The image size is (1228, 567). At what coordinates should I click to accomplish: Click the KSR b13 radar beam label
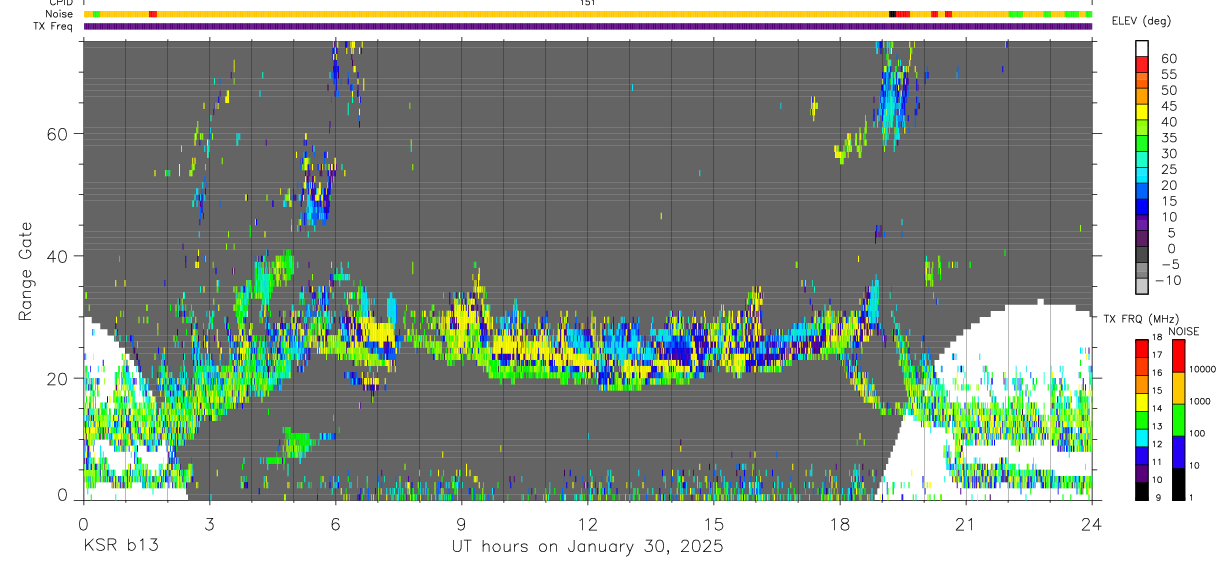(120, 547)
